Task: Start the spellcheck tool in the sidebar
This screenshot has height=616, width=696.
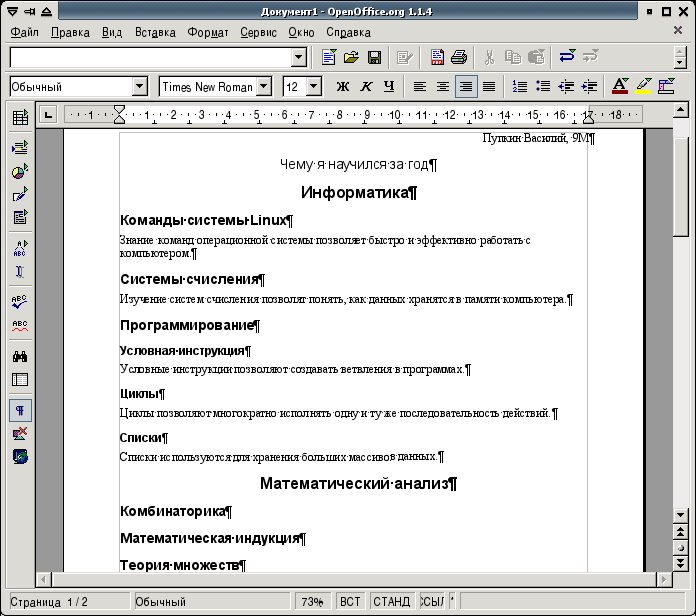Action: coord(19,299)
